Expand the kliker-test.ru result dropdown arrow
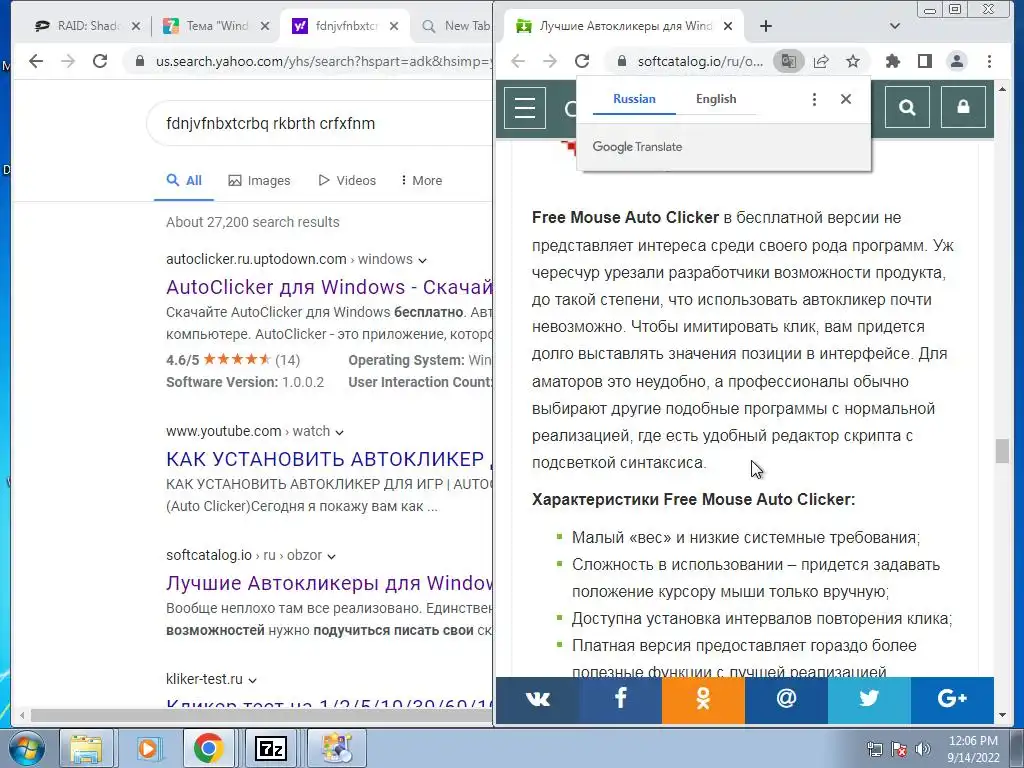Screen dimensions: 1024x768 253,680
